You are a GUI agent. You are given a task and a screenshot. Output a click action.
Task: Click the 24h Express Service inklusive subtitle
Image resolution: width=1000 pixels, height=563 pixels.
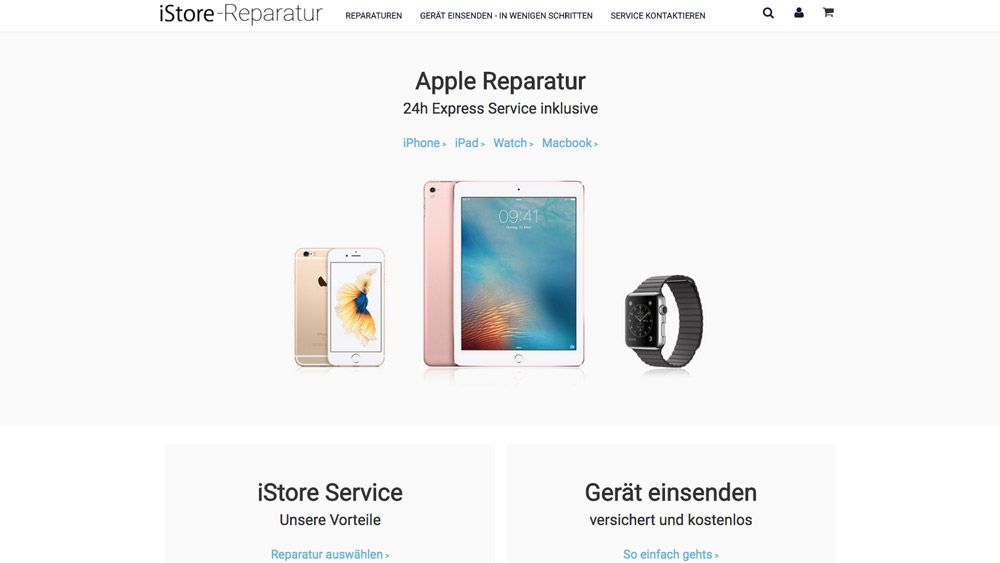[x=500, y=108]
